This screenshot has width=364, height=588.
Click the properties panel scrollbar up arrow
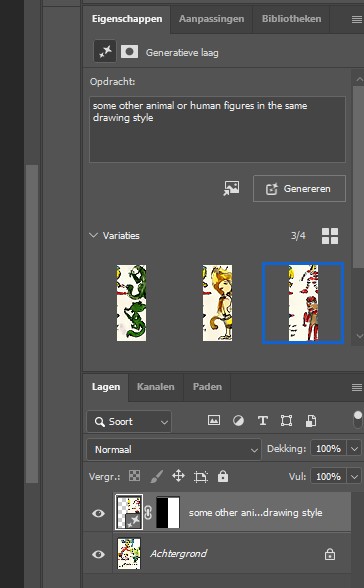coord(359,79)
